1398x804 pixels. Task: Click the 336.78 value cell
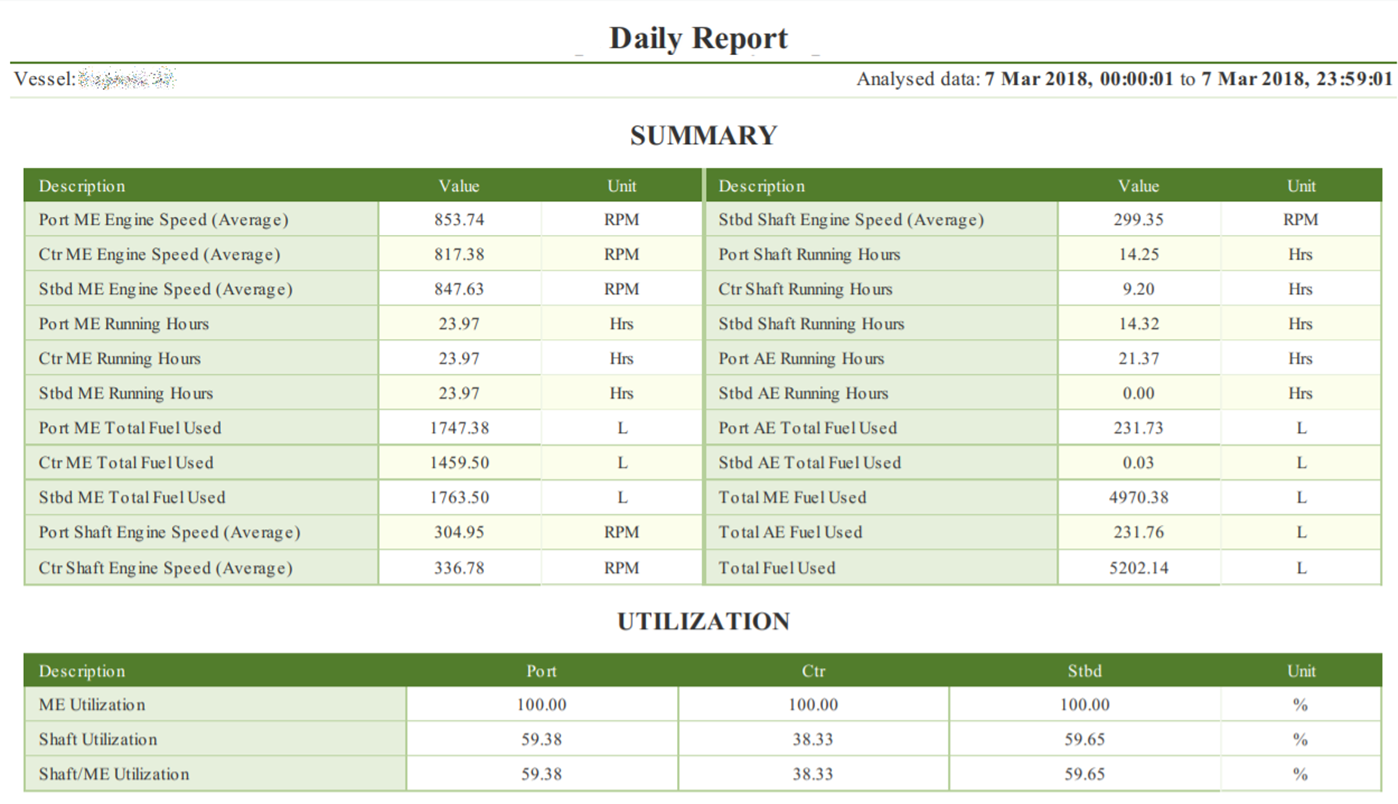tap(459, 568)
